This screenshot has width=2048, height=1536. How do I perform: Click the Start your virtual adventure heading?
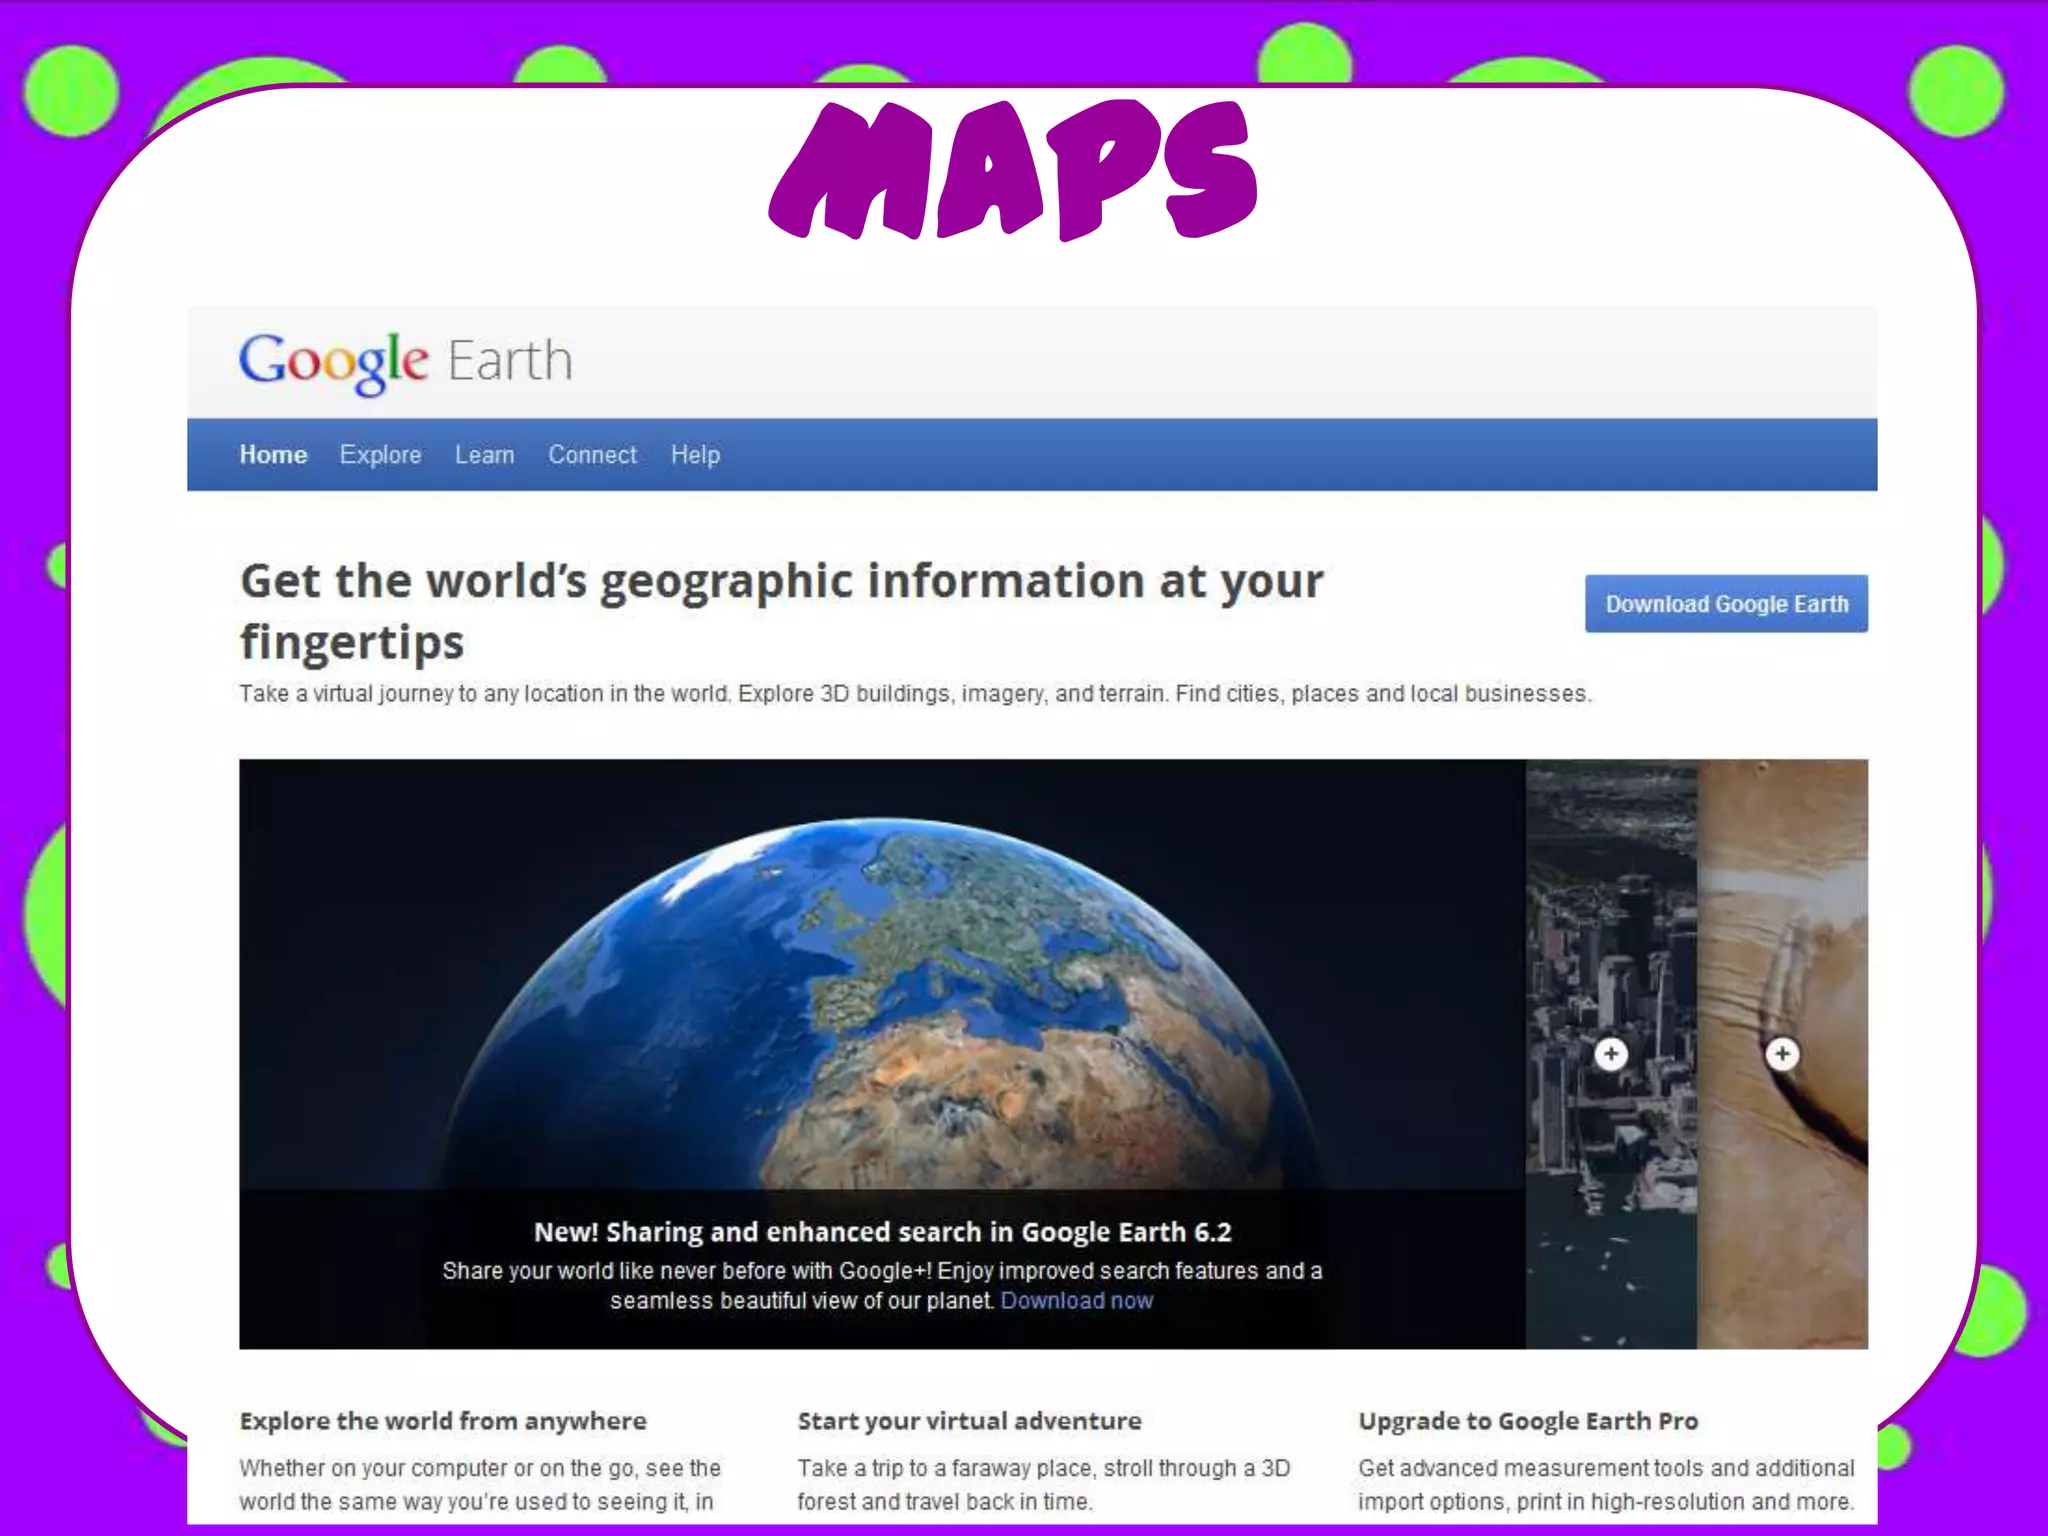coord(969,1421)
